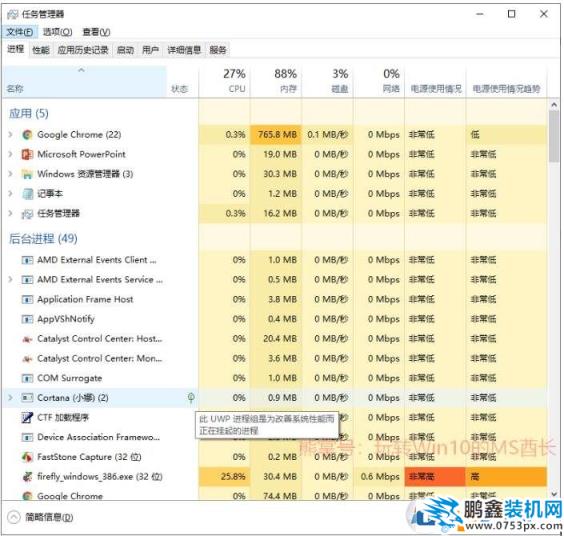564x536 pixels.
Task: Click the Google Chrome app icon
Action: (27, 135)
